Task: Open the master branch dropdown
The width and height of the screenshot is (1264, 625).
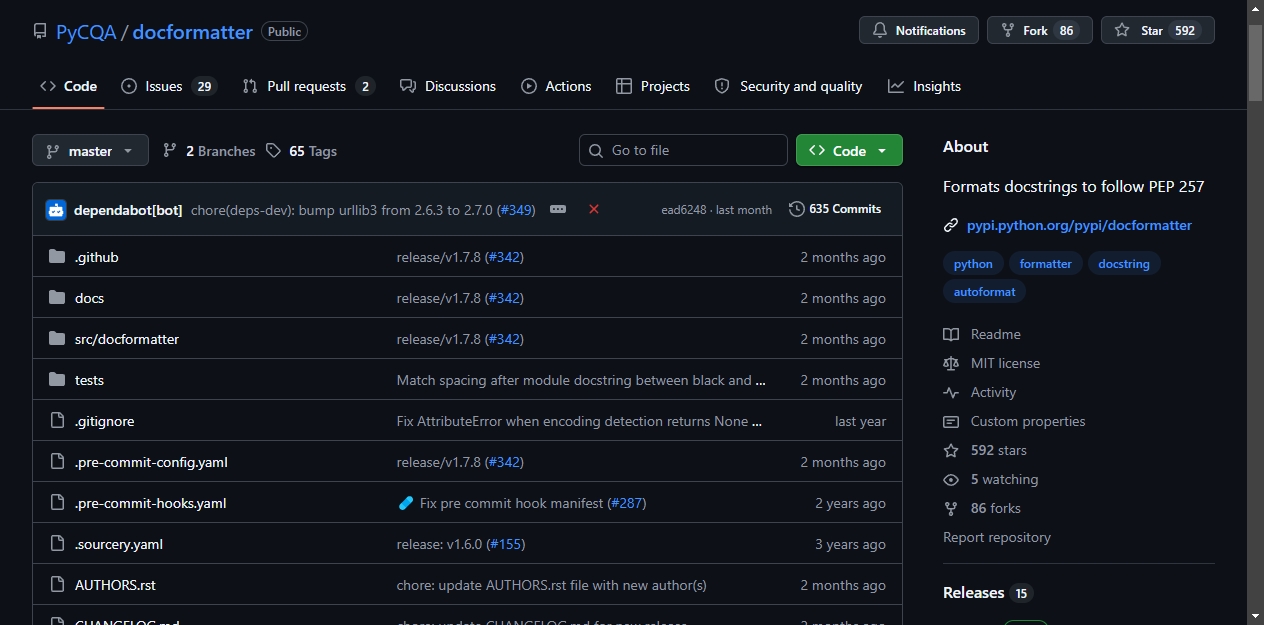Action: [x=90, y=151]
